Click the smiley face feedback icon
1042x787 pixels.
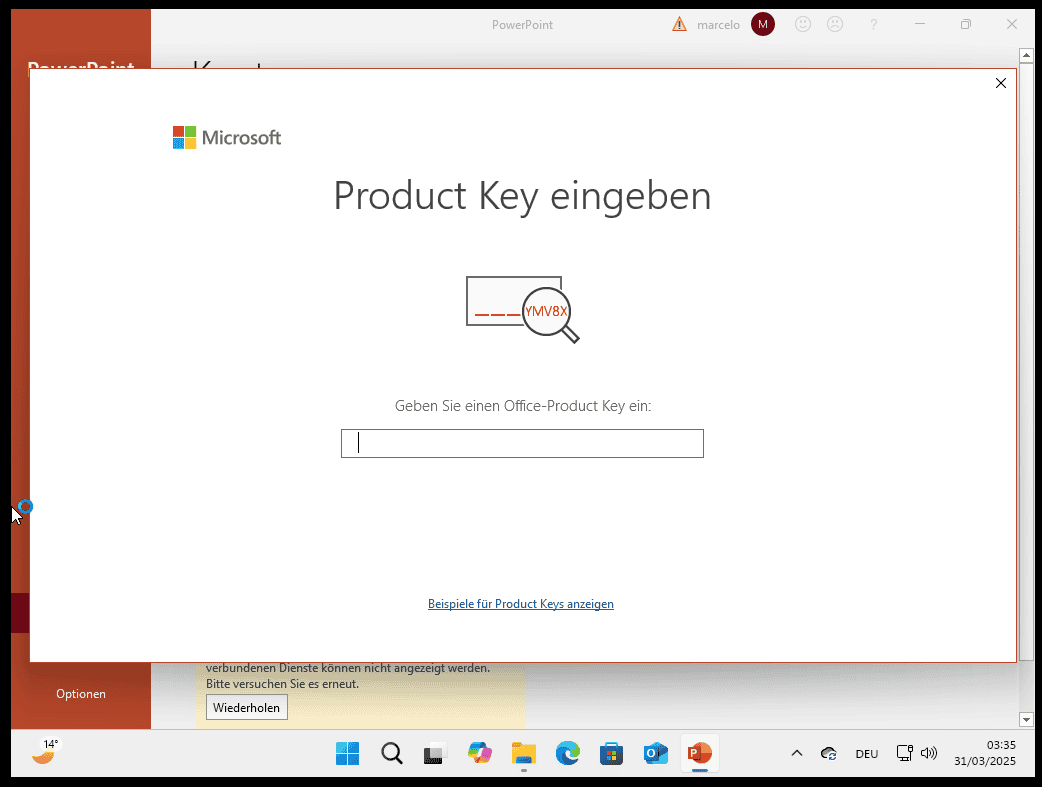click(x=802, y=24)
